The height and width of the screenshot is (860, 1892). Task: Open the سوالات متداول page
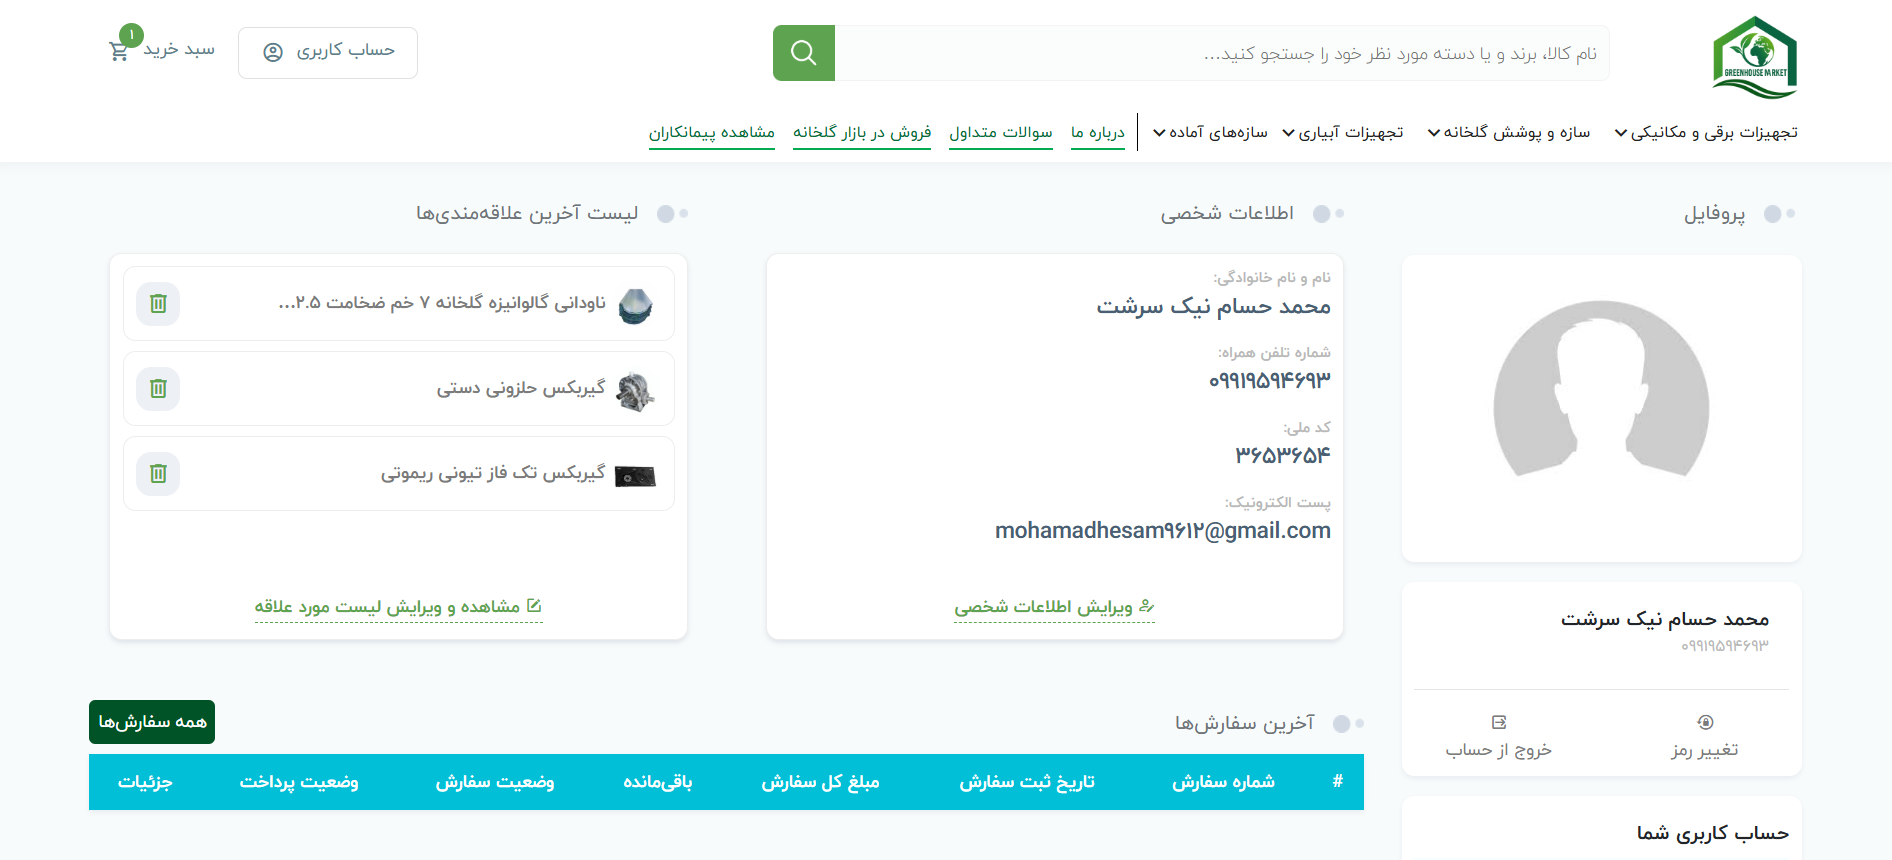coord(1001,132)
